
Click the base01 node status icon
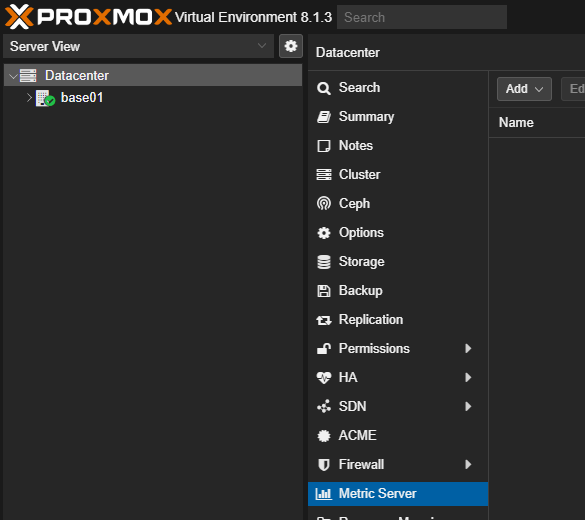point(45,98)
